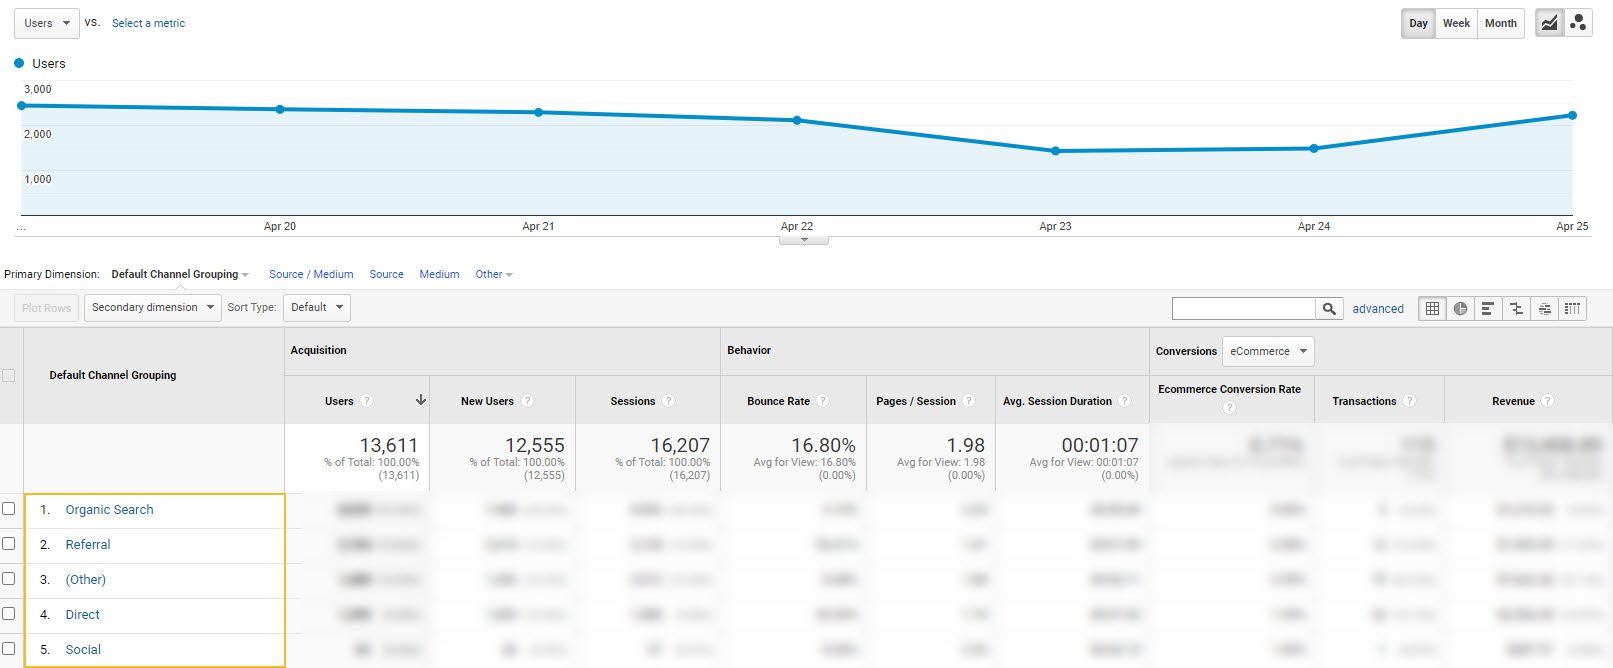
Task: Click the magnifier search button
Action: coord(1329,308)
